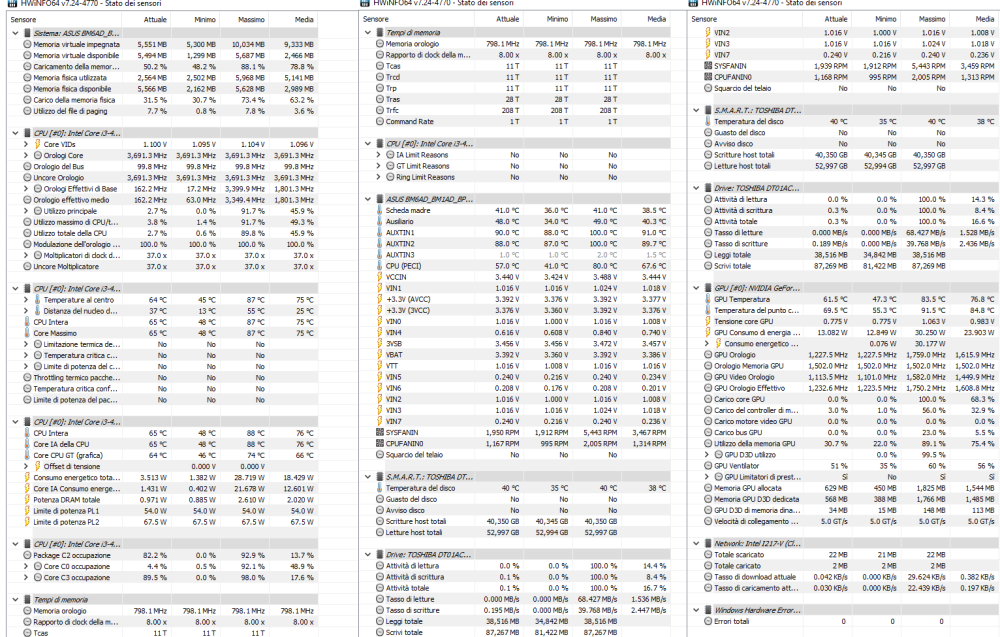Screen dimensions: 1000x637
Task: Expand the Utilizzo principale row
Action: [x=26, y=211]
